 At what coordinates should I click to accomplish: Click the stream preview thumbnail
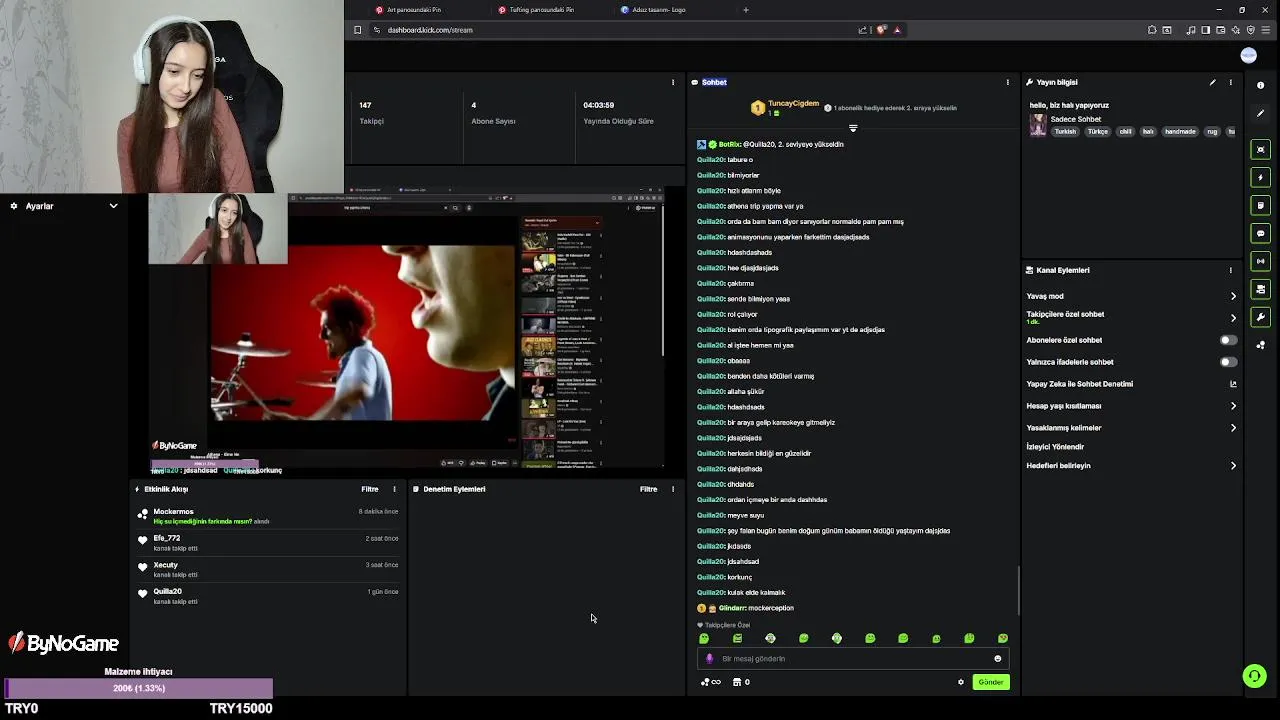point(405,332)
